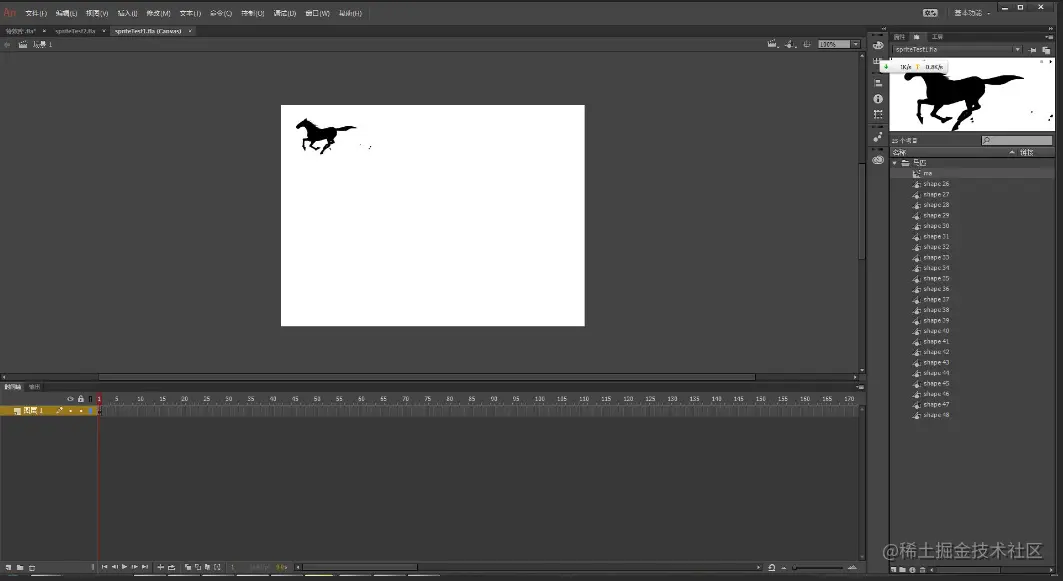Click the back arrow in edit bar

7,45
